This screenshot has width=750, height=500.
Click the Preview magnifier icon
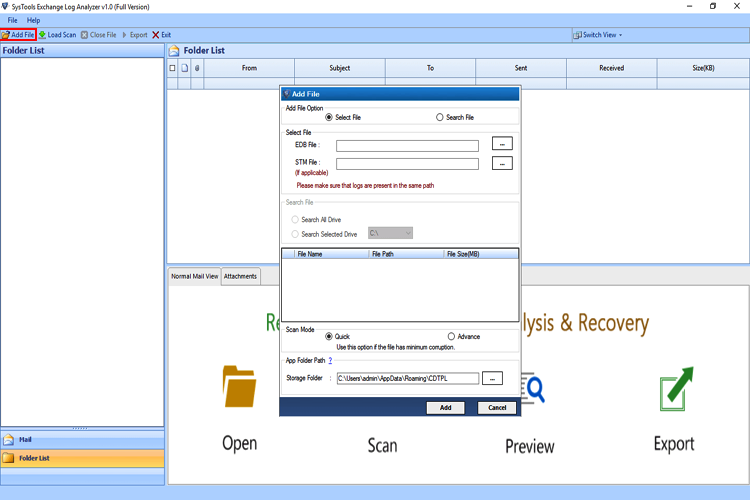[533, 388]
